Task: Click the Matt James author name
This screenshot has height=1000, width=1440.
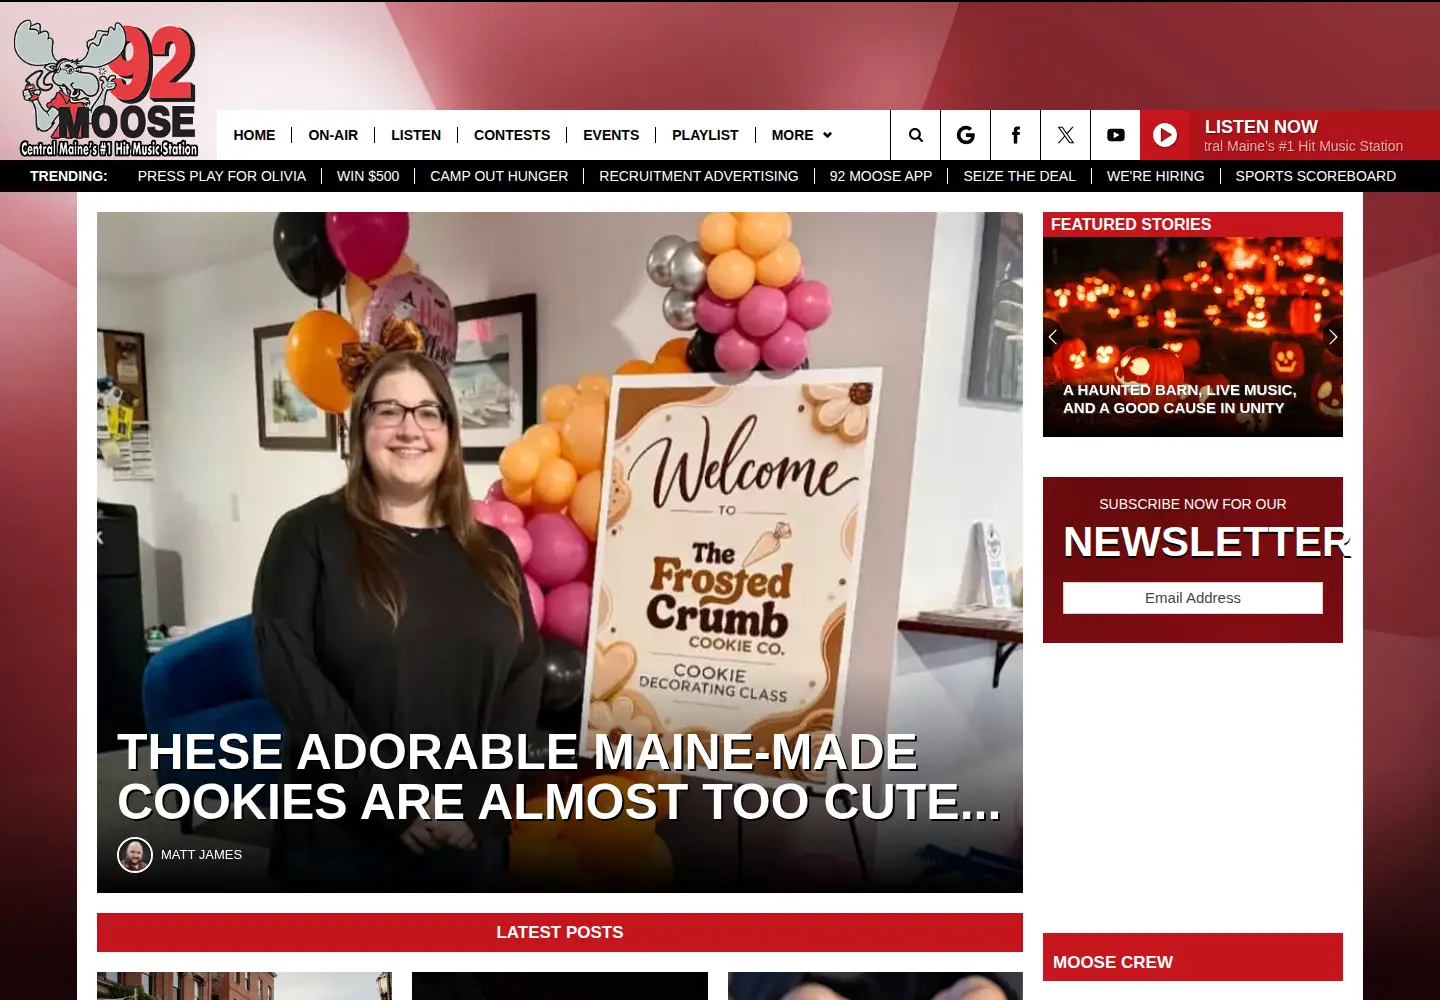Action: [201, 855]
